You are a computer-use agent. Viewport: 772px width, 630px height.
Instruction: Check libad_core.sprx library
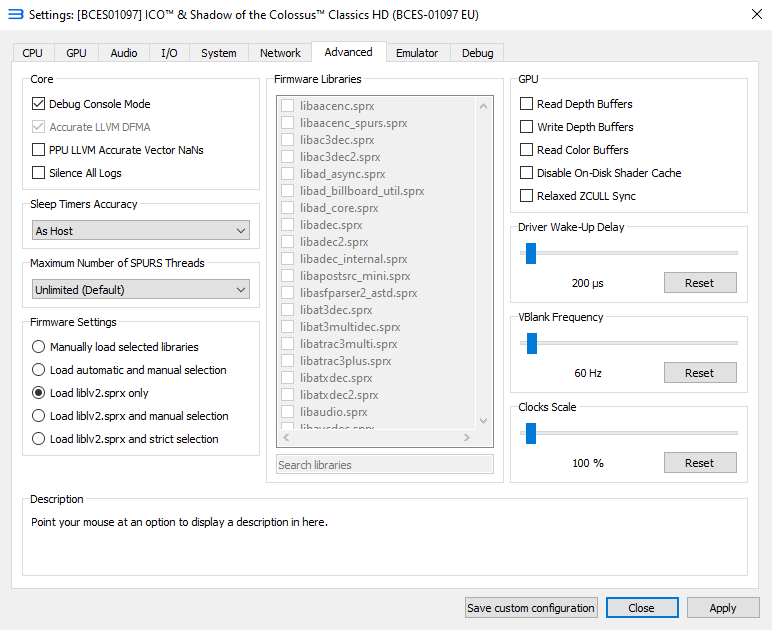click(x=288, y=208)
